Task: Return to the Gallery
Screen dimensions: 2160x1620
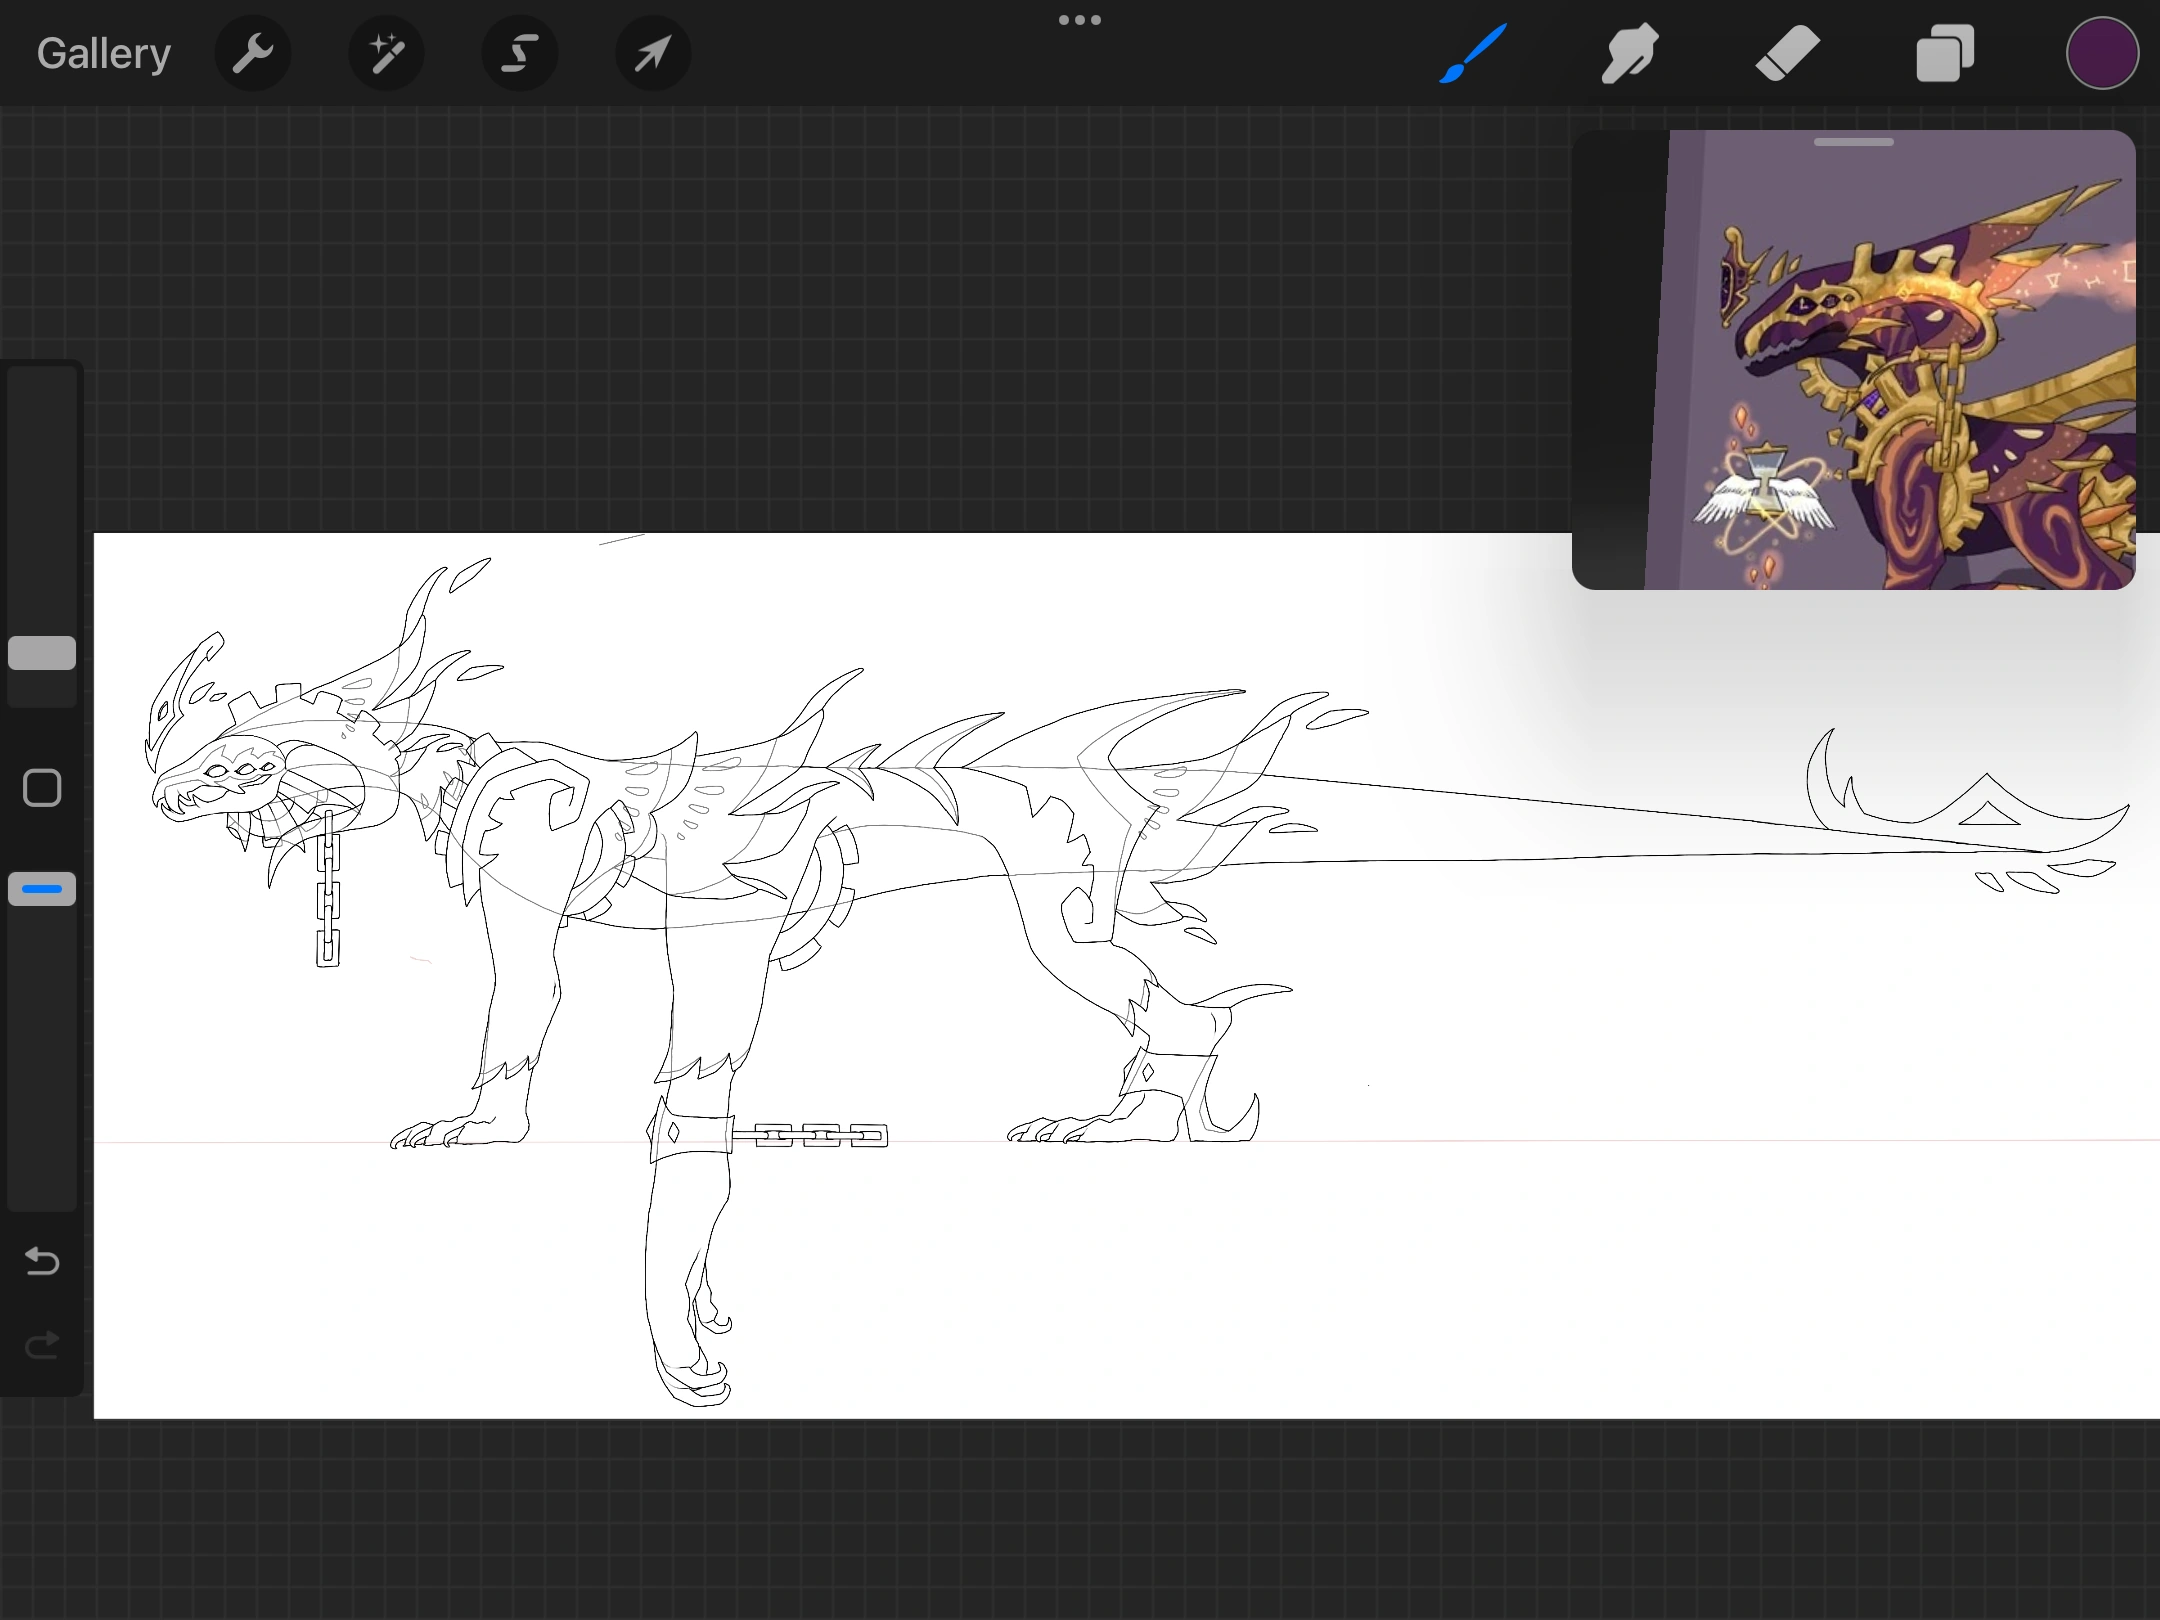Action: point(103,52)
